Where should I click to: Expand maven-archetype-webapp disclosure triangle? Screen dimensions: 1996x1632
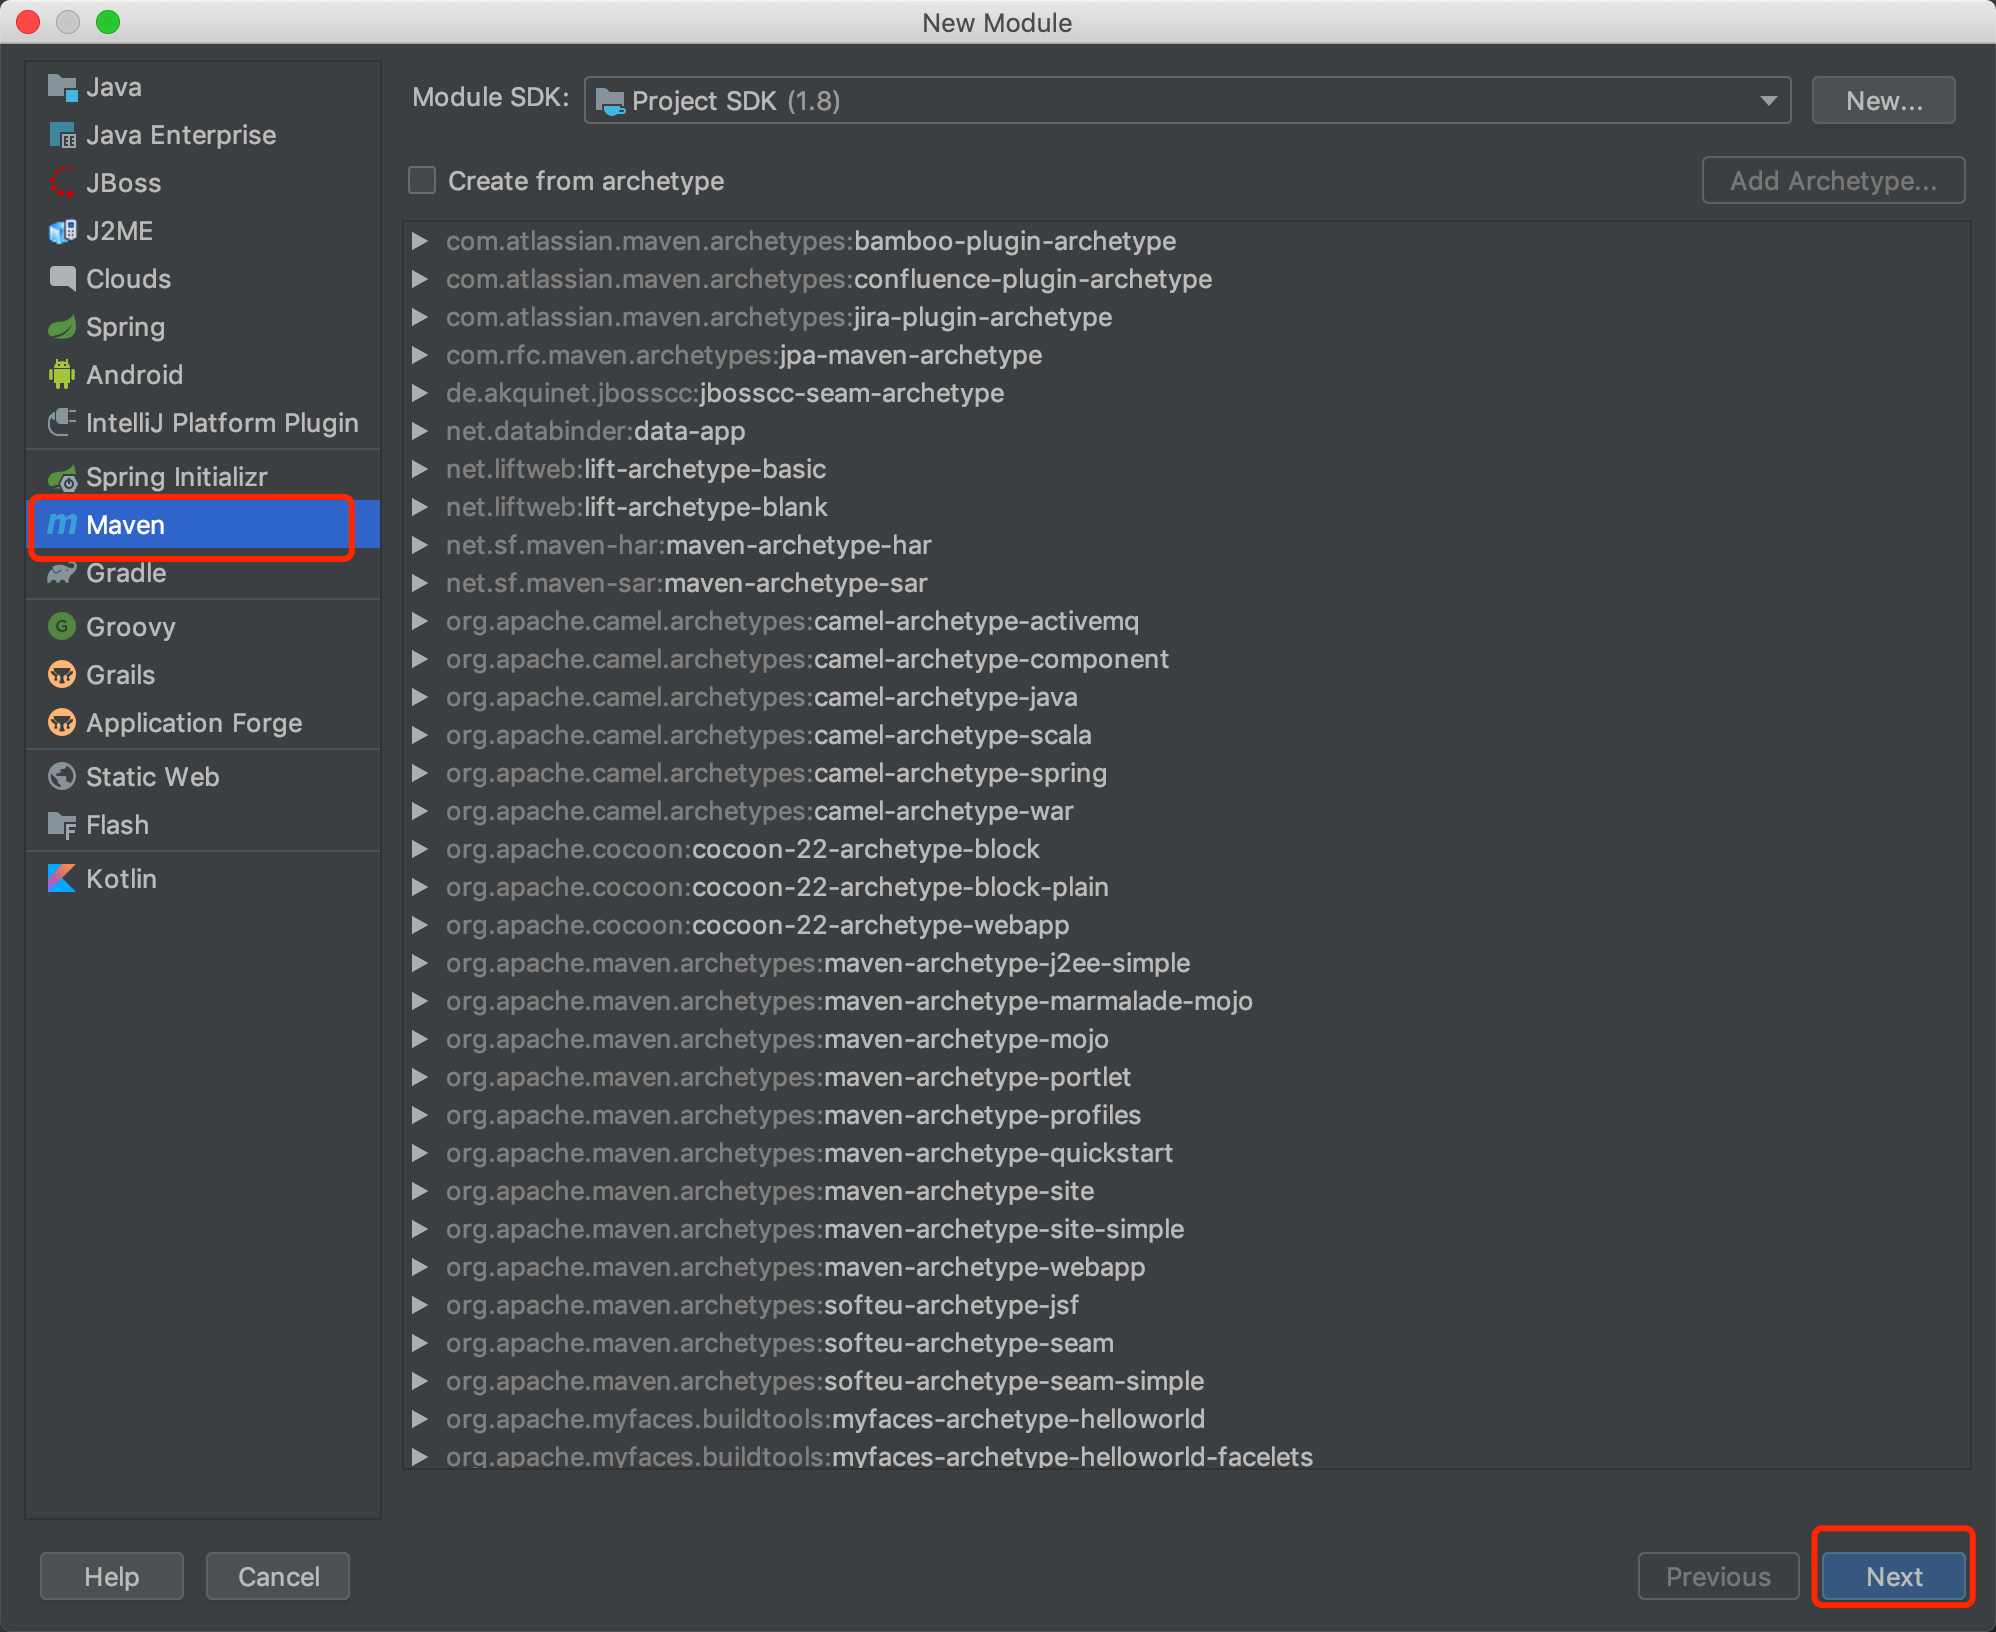tap(420, 1267)
